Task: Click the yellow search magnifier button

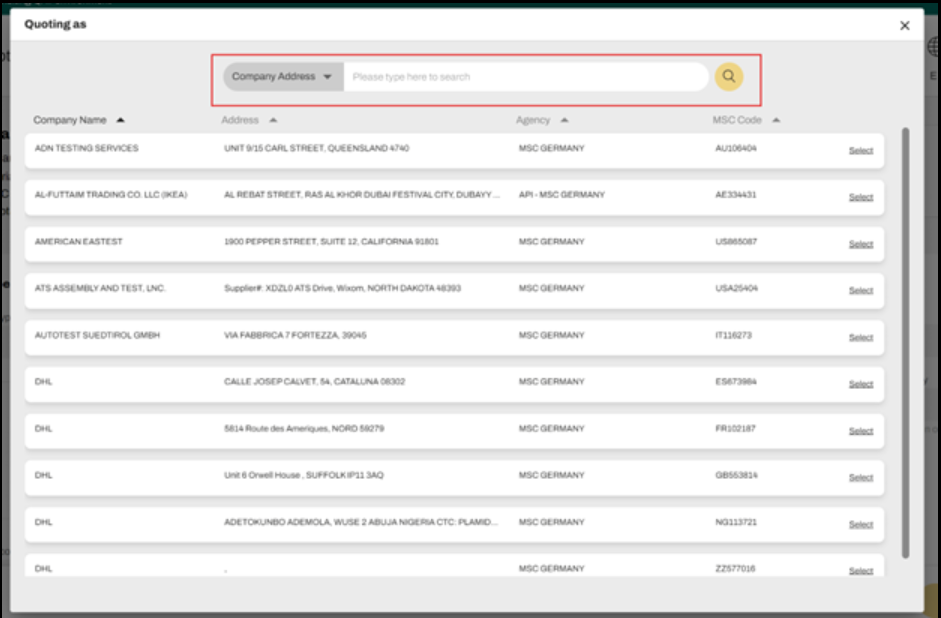Action: [x=729, y=76]
